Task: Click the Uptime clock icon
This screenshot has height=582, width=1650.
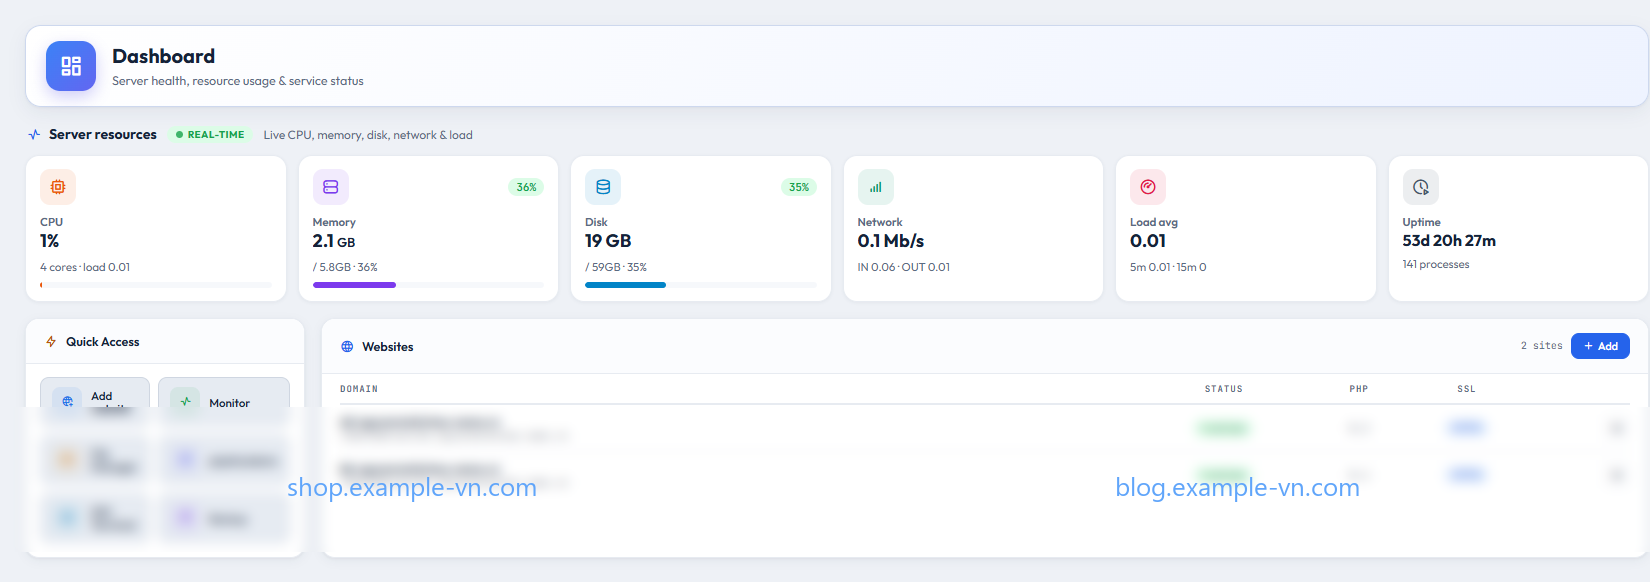Action: pos(1421,187)
